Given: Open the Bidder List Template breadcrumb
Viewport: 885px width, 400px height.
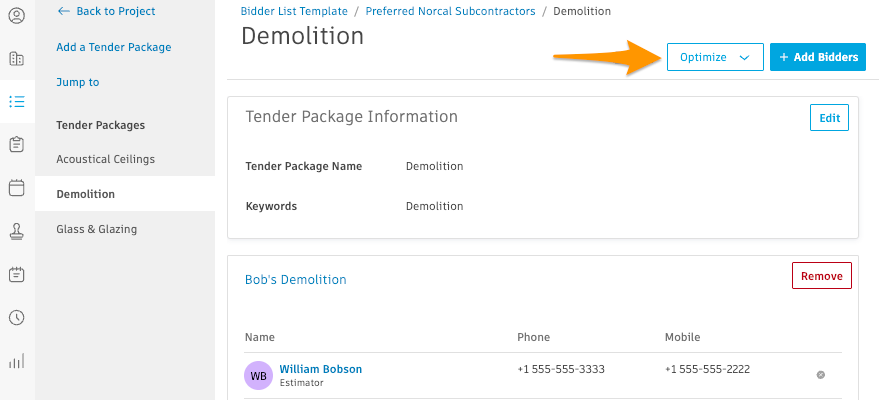Looking at the screenshot, I should [x=294, y=11].
